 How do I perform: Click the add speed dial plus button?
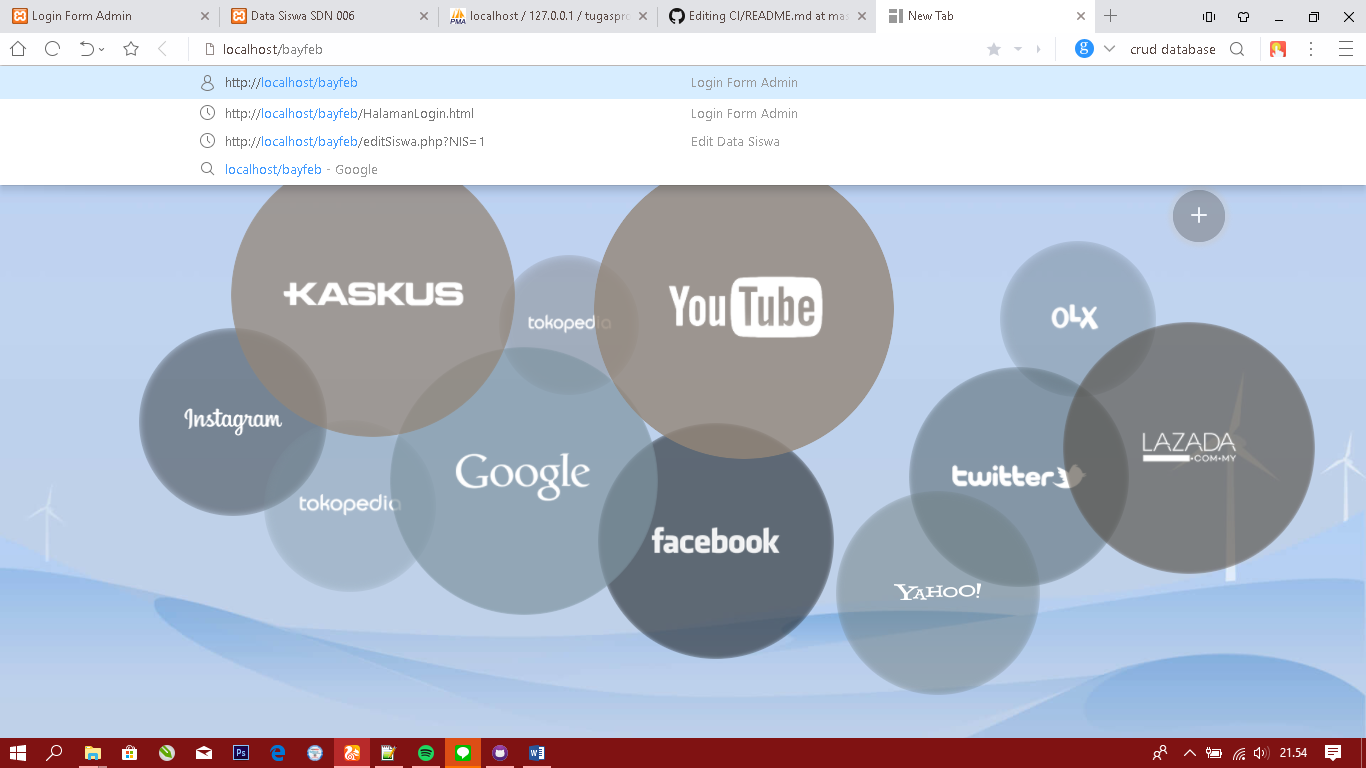[1199, 216]
